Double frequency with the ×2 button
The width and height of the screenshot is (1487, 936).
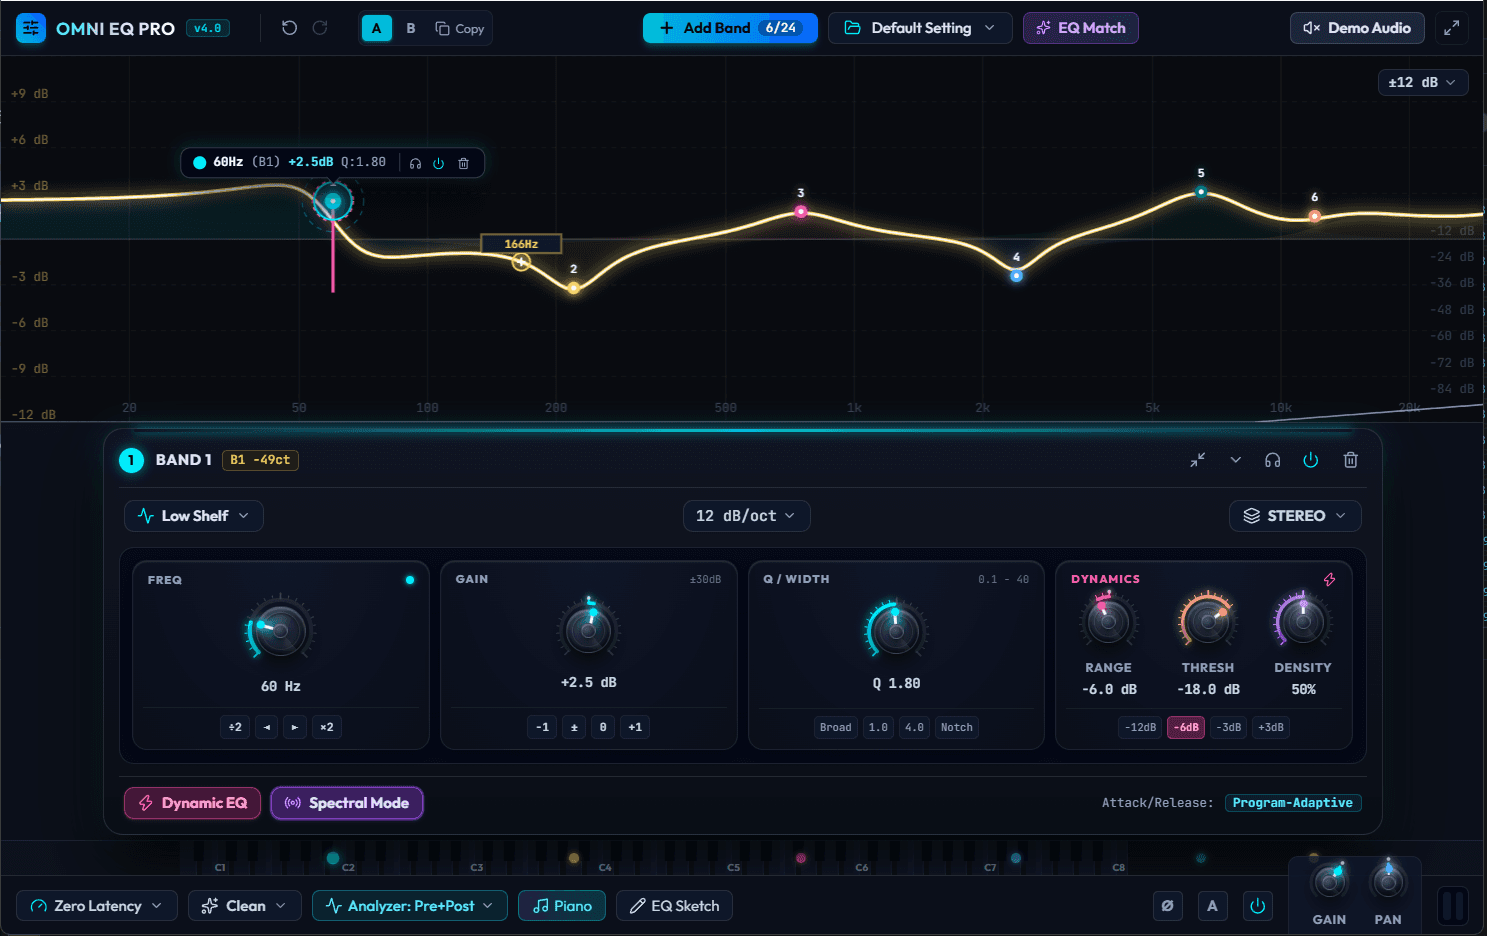click(x=327, y=727)
